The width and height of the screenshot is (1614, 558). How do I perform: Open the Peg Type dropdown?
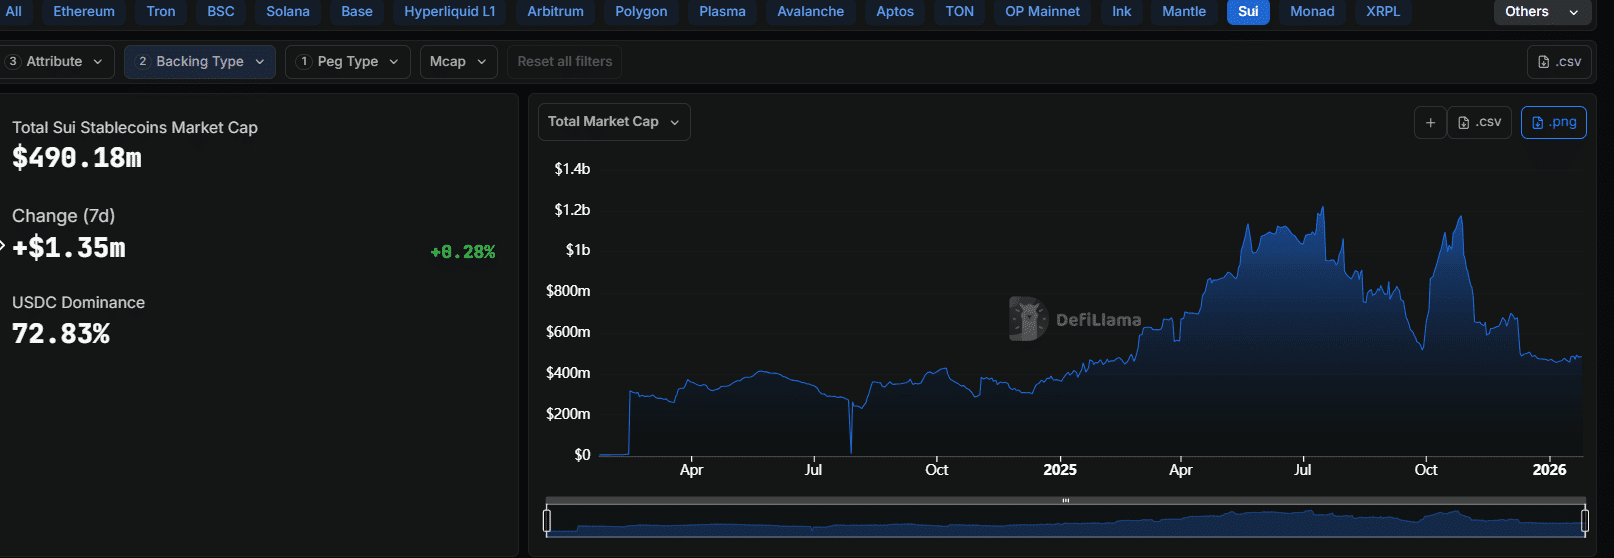coord(347,62)
